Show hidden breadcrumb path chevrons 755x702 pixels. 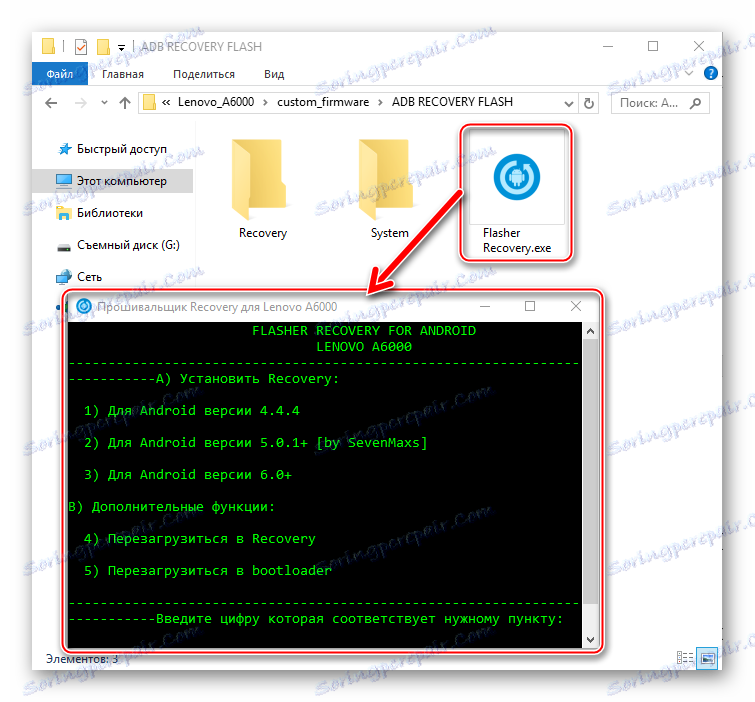166,102
